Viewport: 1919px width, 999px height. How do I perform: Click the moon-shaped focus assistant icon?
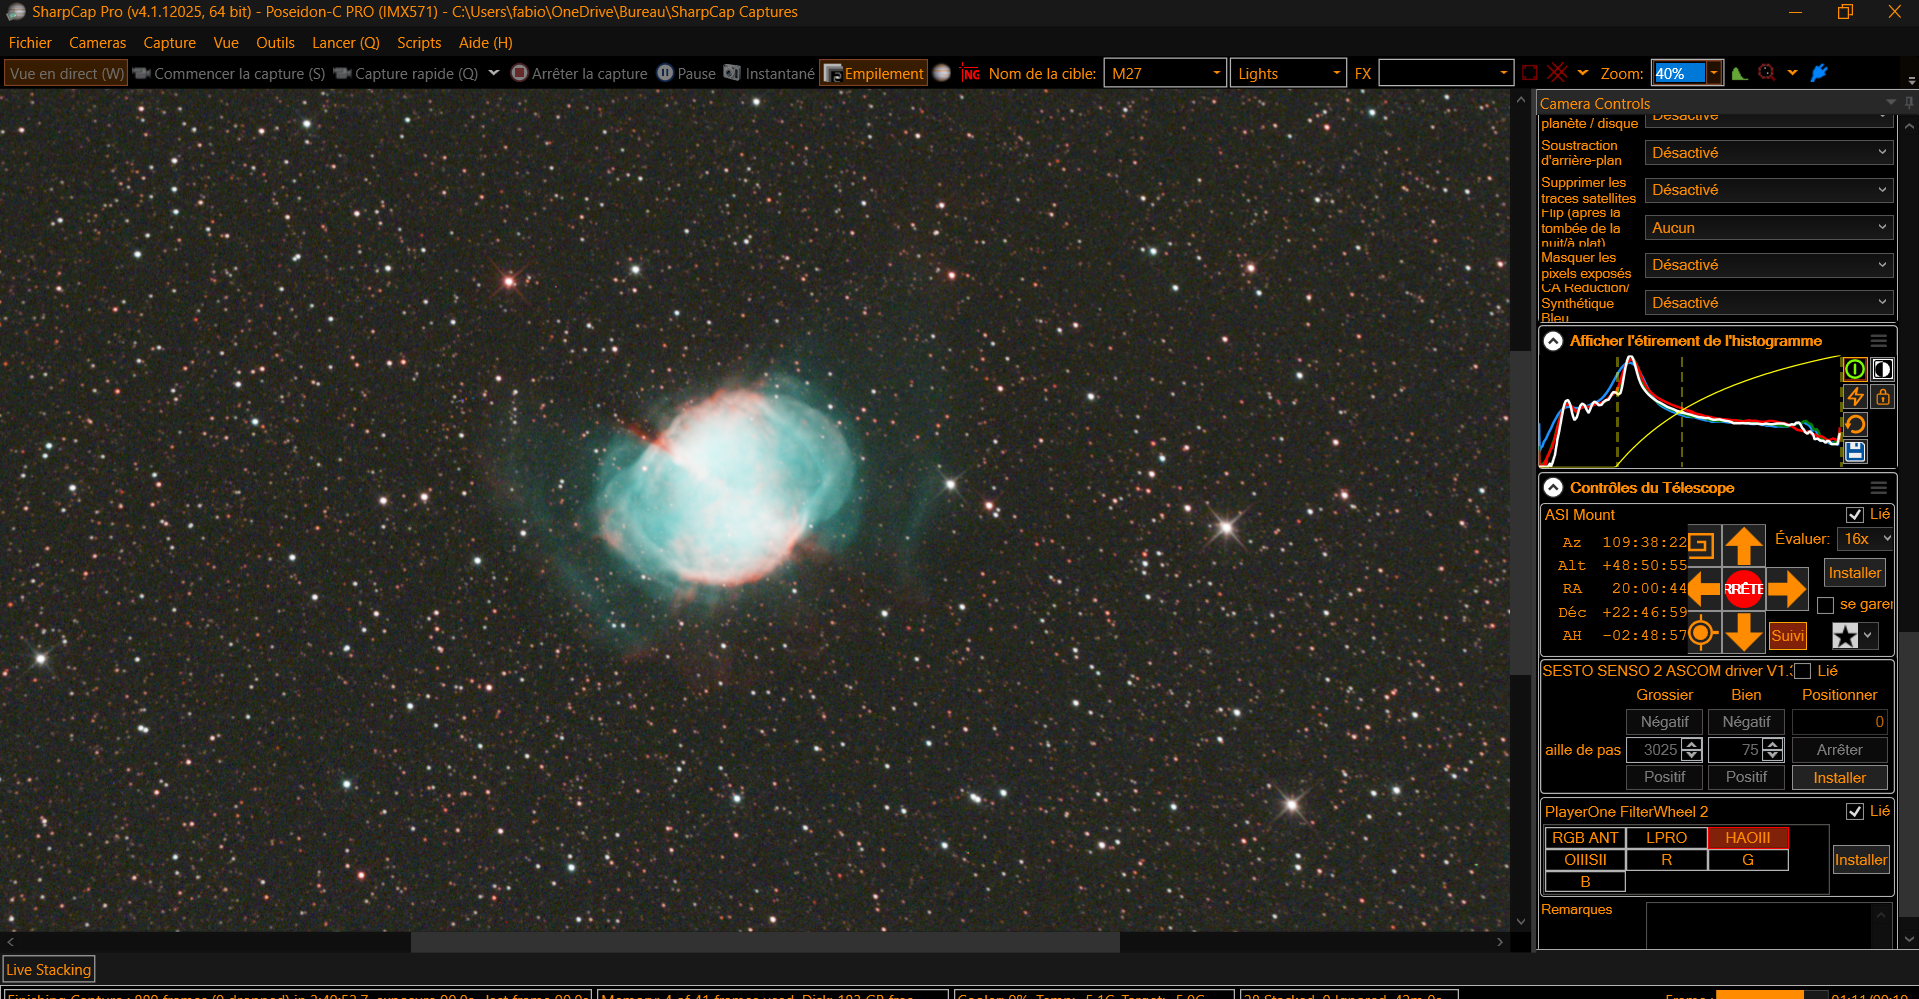942,73
